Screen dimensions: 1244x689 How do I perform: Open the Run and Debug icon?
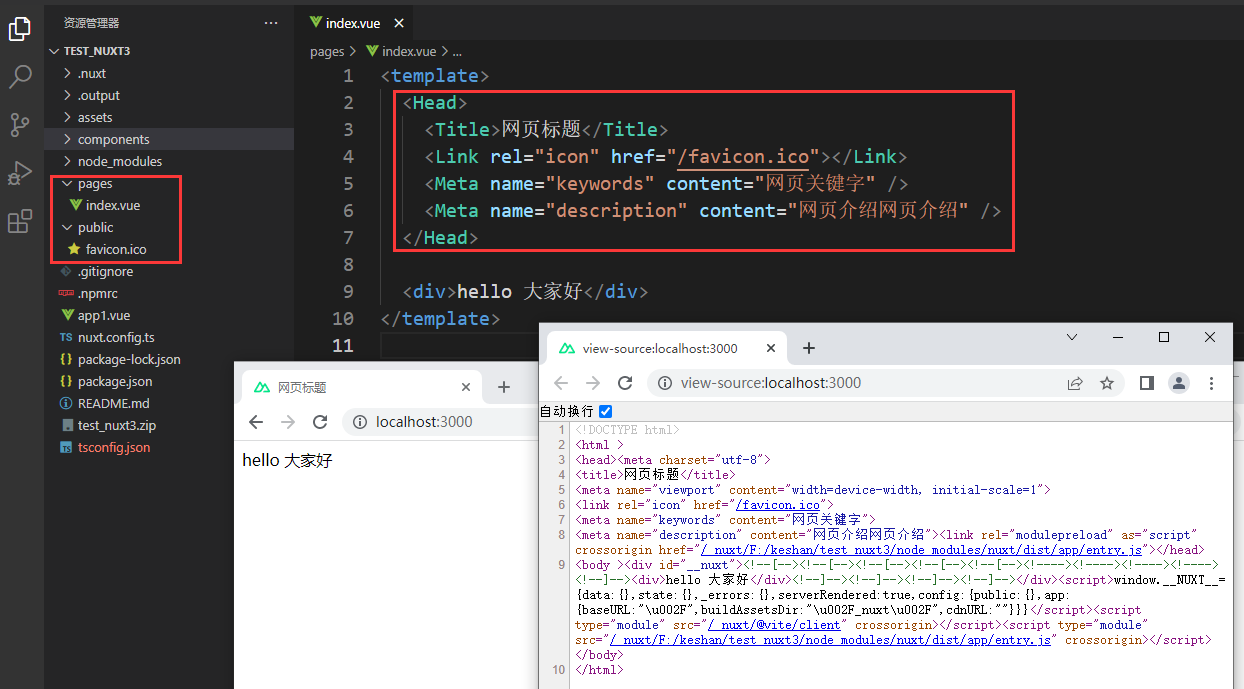pyautogui.click(x=20, y=173)
